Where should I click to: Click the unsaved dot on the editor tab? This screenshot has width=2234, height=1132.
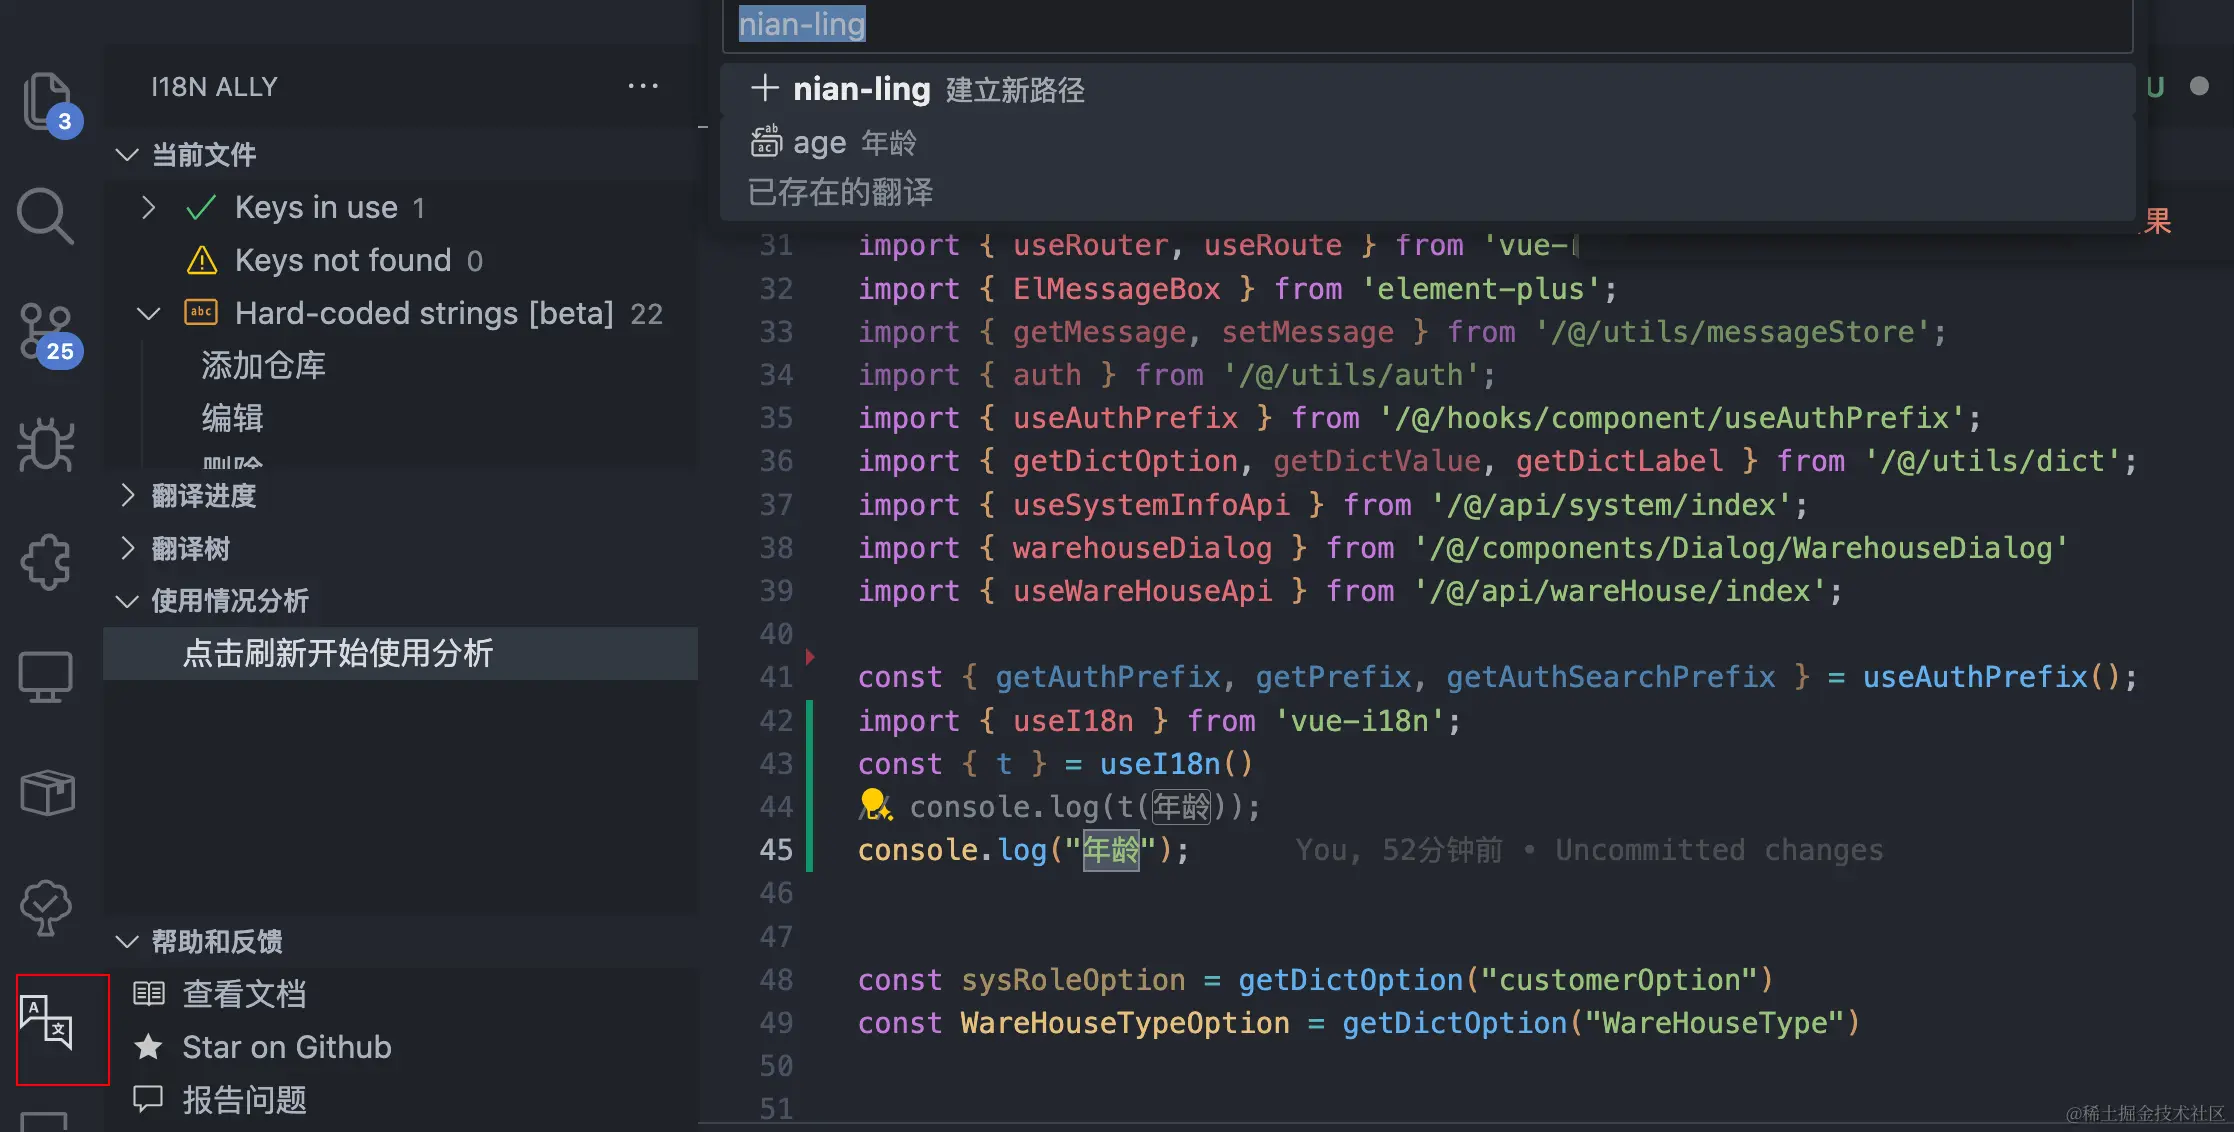(2199, 86)
